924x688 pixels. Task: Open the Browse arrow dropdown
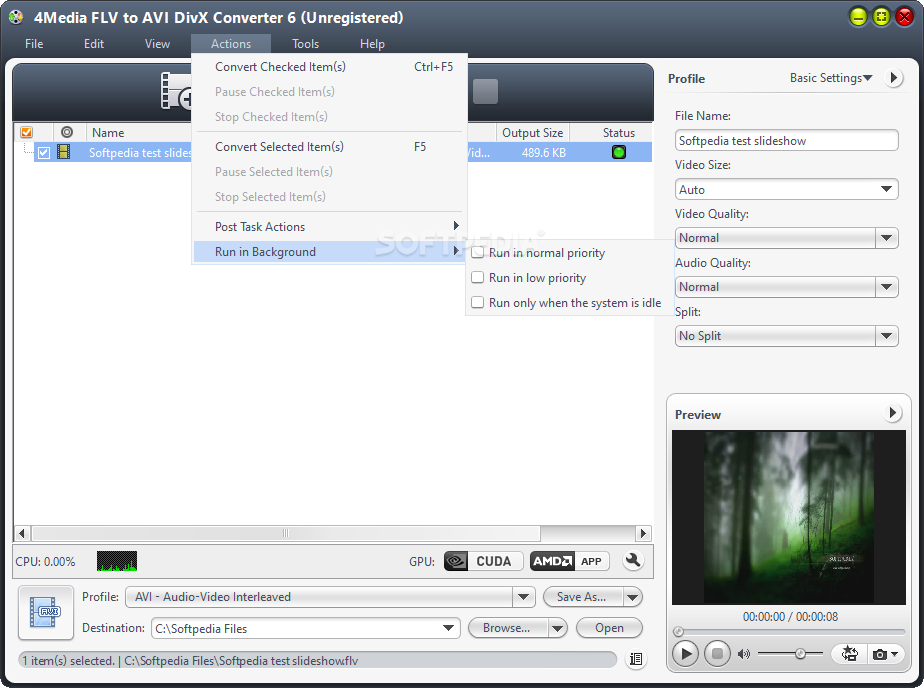tap(557, 629)
